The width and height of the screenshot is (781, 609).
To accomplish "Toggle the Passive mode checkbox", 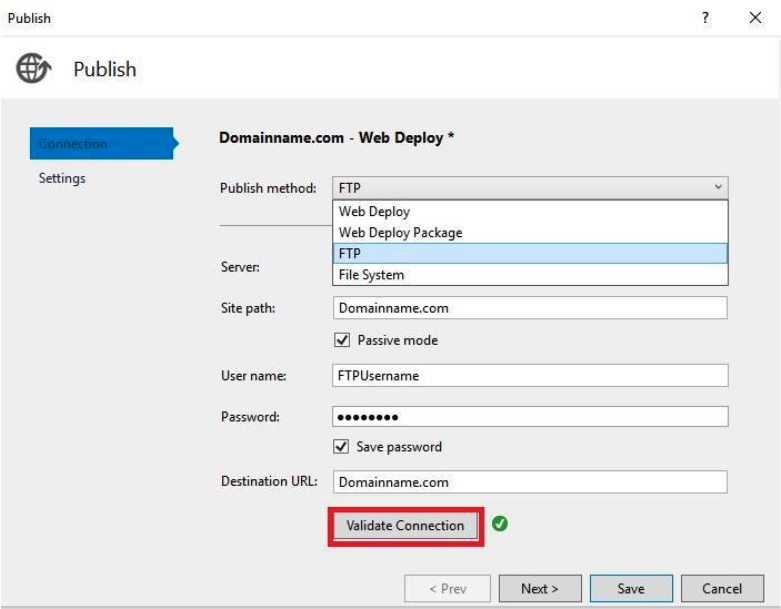I will coord(342,340).
